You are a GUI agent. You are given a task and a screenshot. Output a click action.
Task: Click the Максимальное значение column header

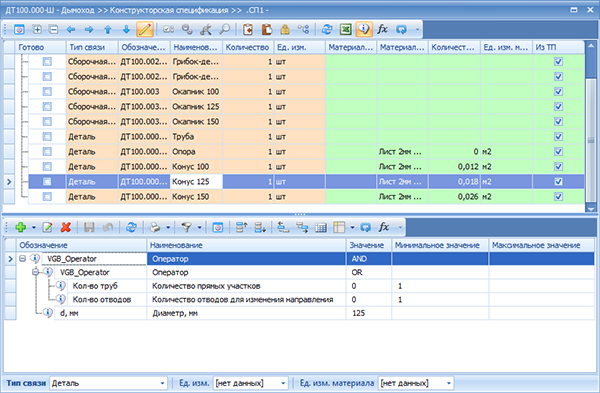pos(541,245)
